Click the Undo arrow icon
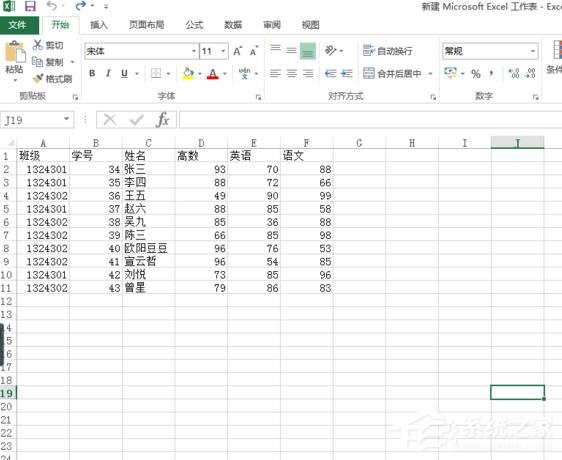 tap(52, 6)
